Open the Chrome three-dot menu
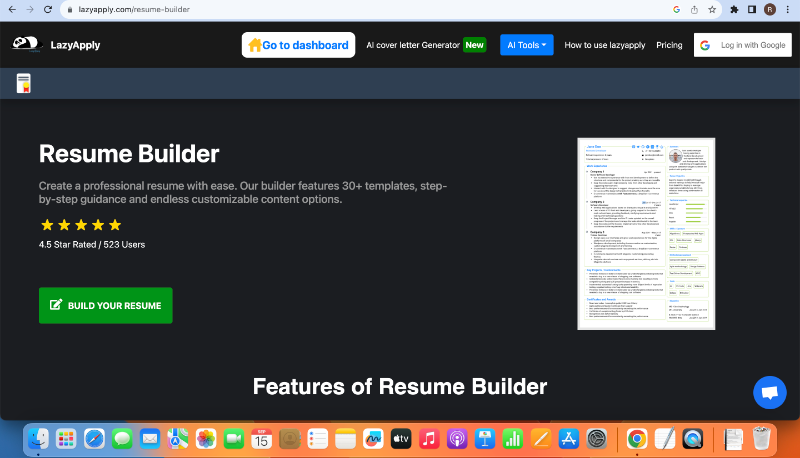 point(788,9)
